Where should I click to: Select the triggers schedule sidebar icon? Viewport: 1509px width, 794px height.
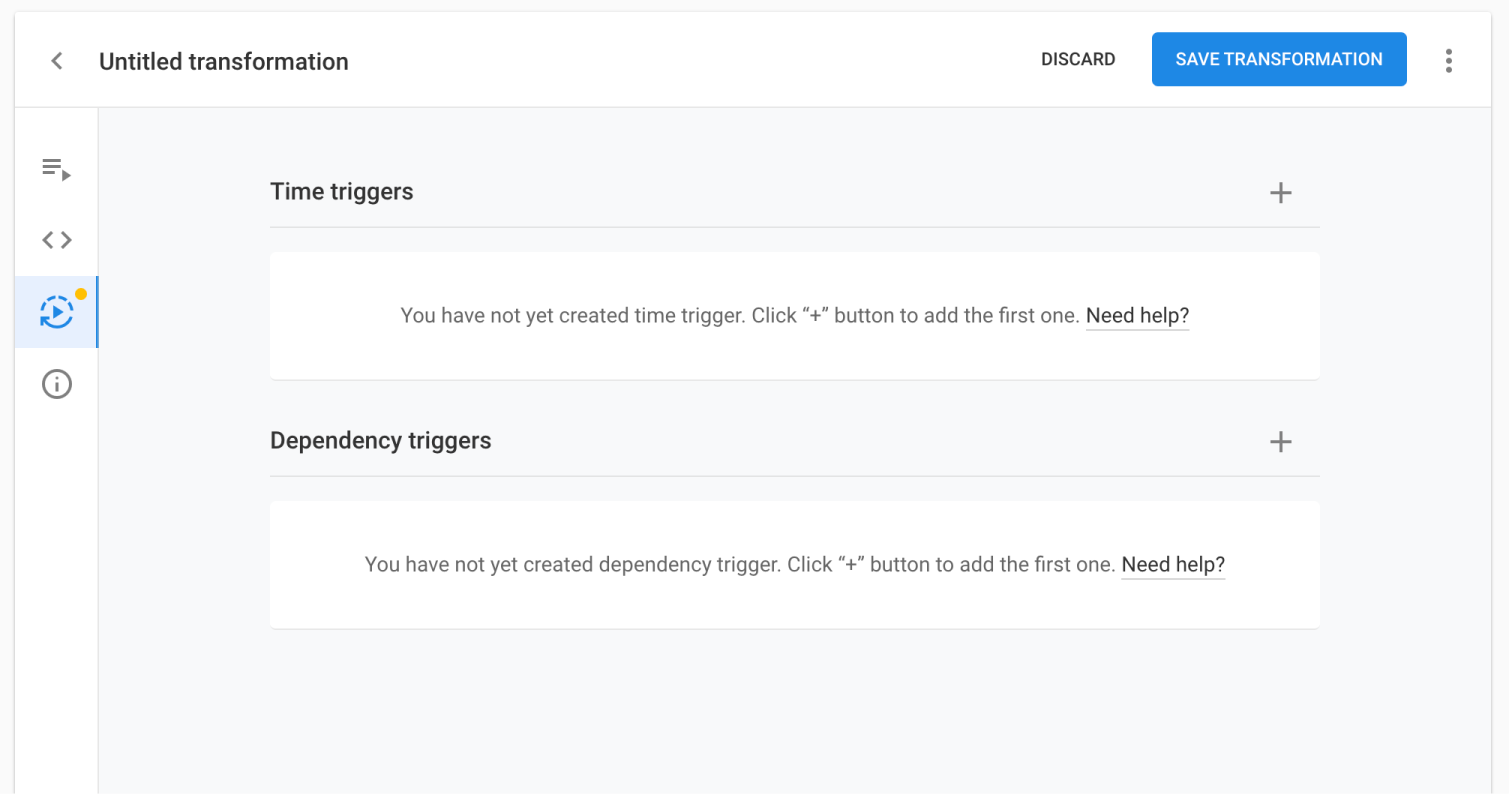(57, 312)
